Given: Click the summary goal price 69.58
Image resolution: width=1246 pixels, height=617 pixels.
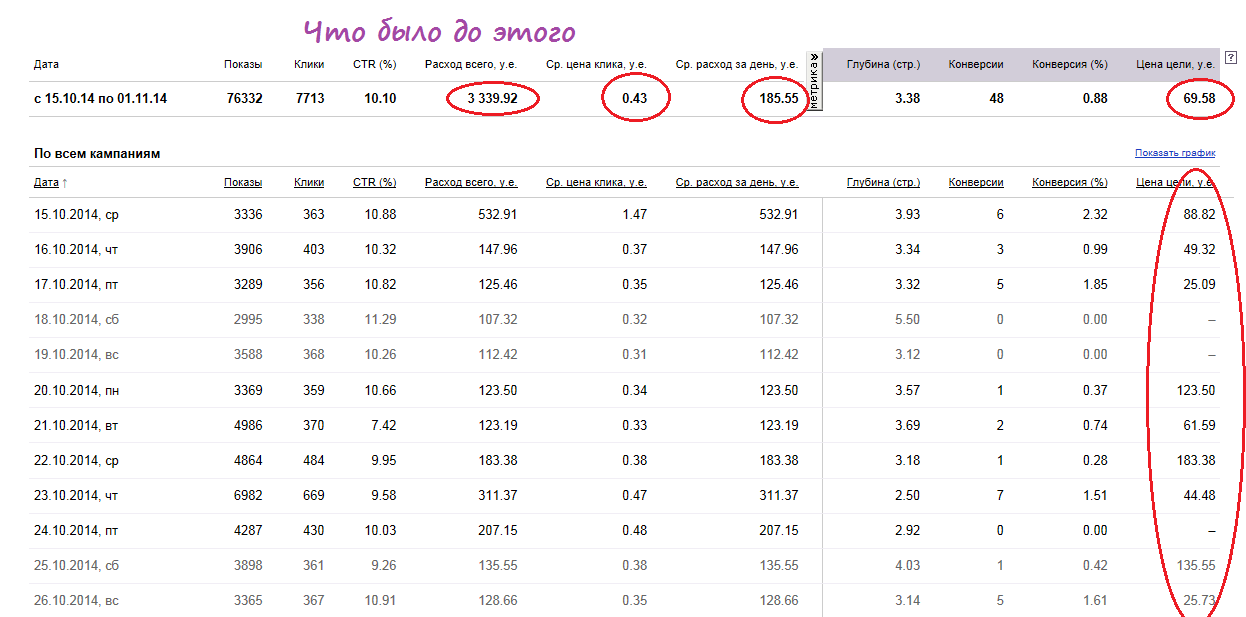Looking at the screenshot, I should click(1198, 99).
